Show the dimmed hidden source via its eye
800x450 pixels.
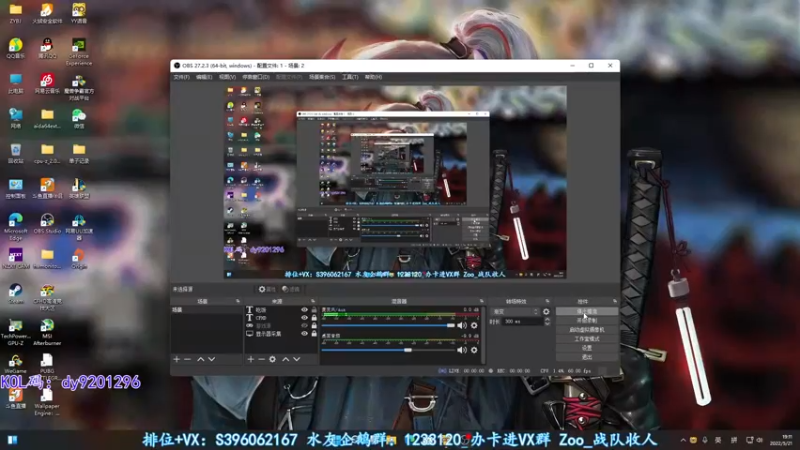[x=304, y=326]
